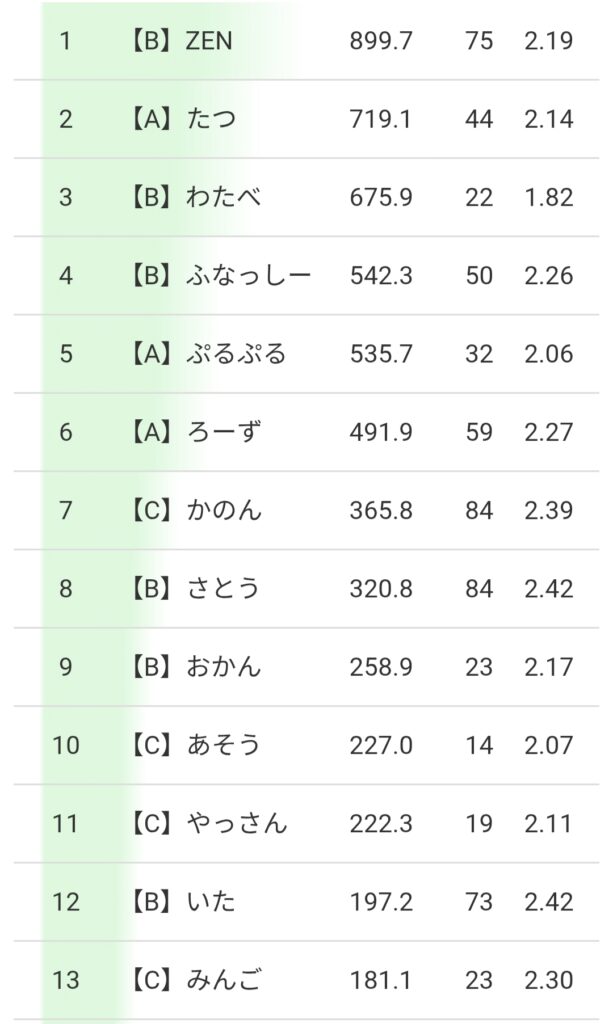Click the score 899.7

381,42
